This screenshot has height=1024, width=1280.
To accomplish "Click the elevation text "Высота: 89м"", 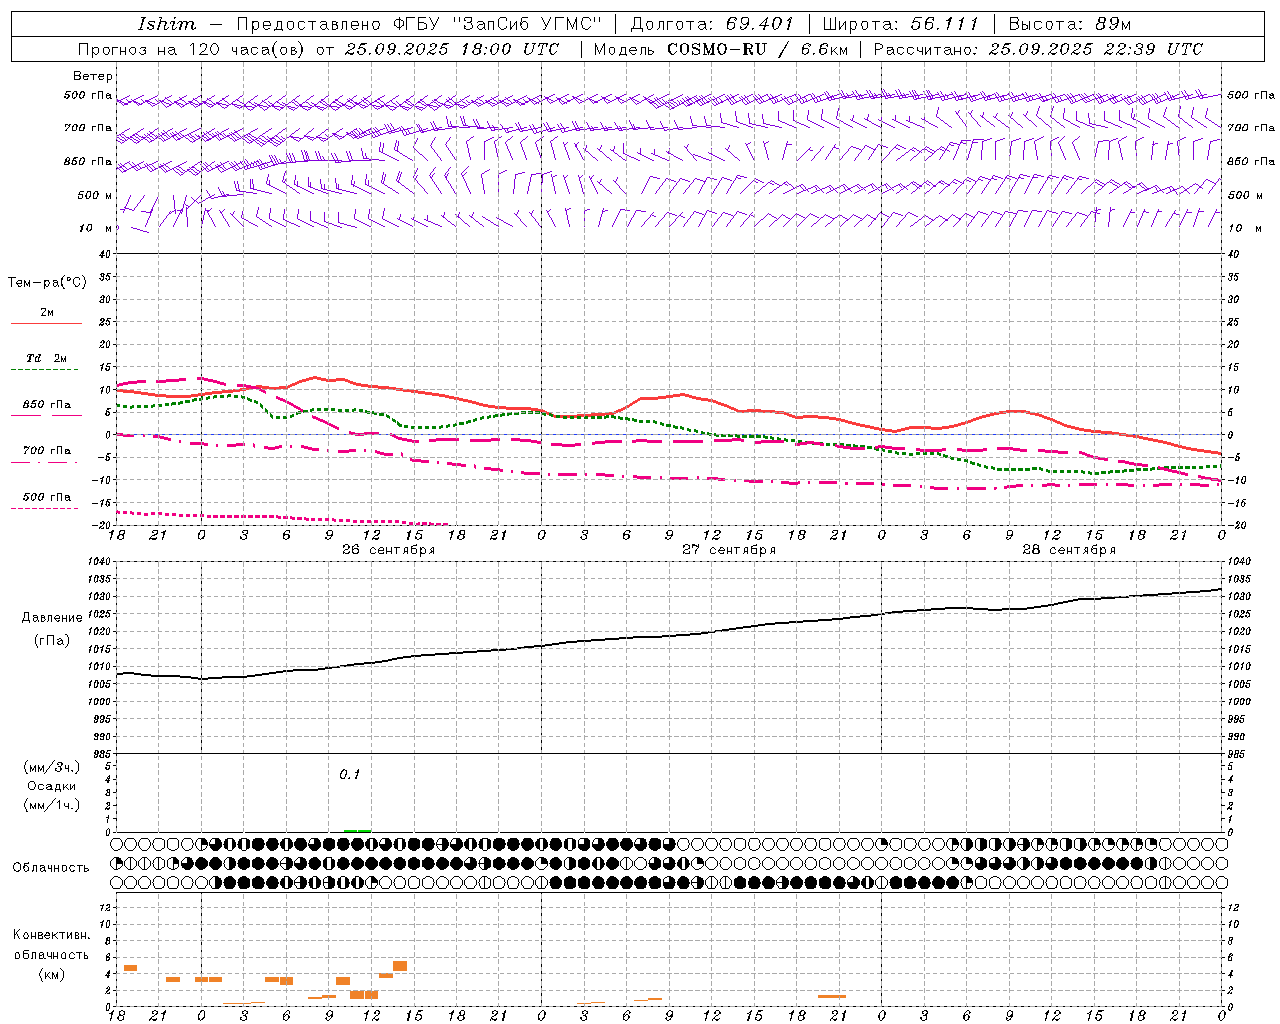I will [x=1070, y=24].
